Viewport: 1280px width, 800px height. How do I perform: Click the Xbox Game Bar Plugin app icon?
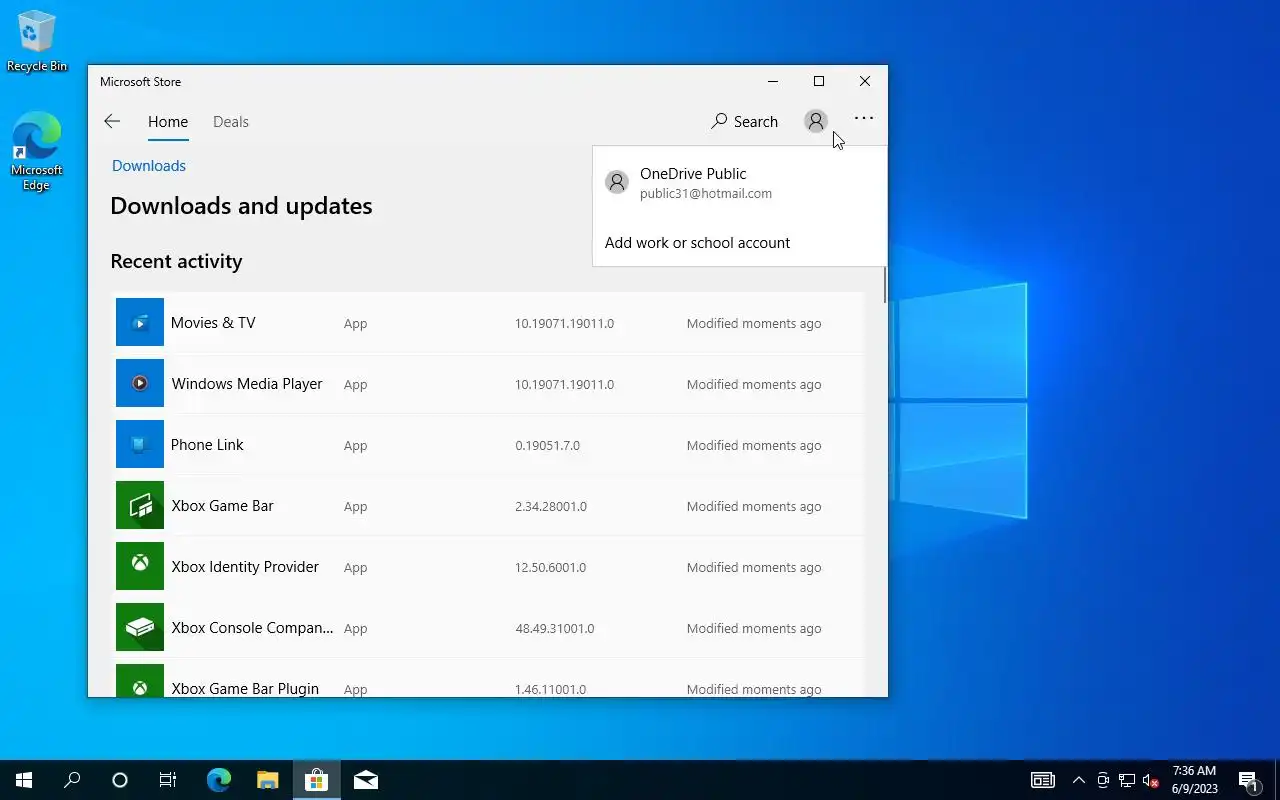click(x=140, y=681)
